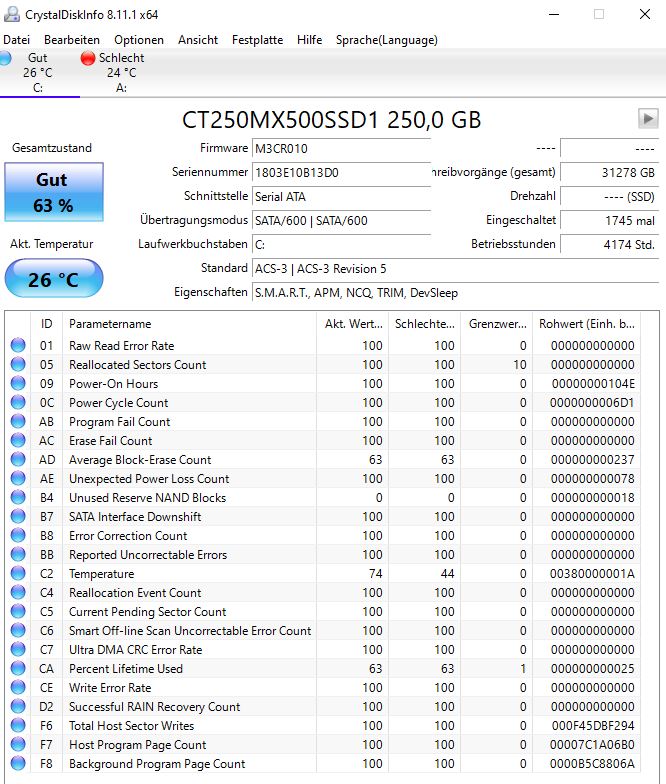
Task: Click the Akt. Wert column header
Action: pyautogui.click(x=353, y=324)
